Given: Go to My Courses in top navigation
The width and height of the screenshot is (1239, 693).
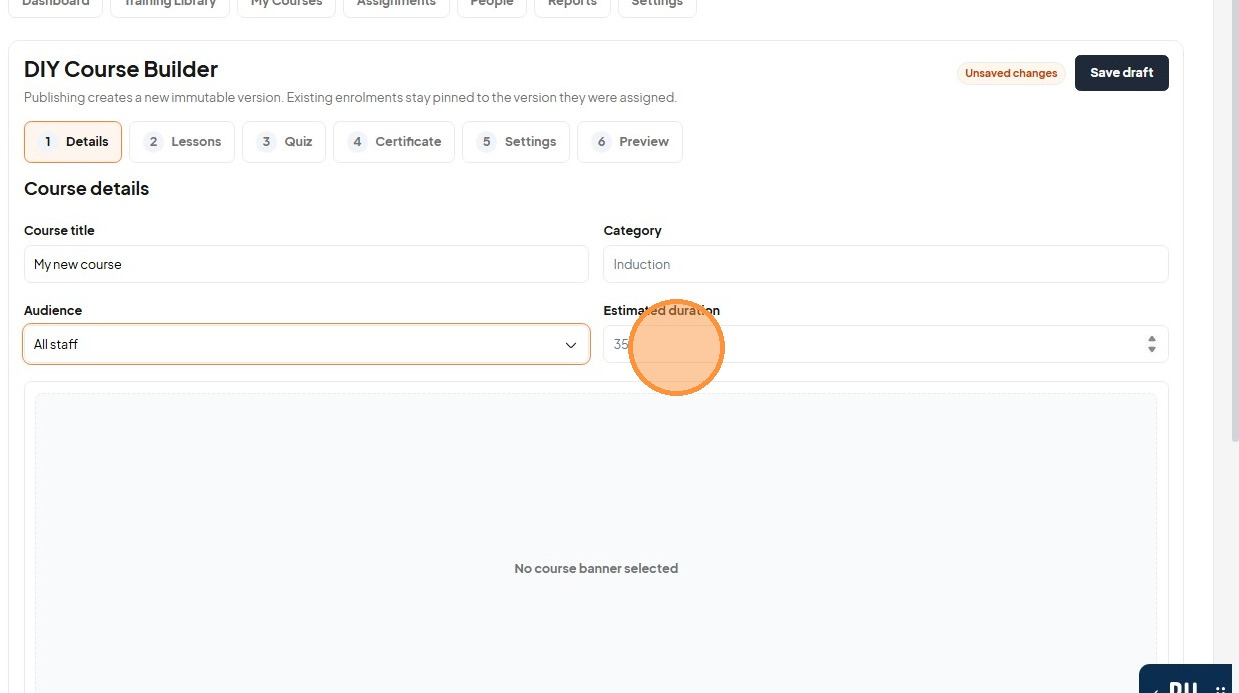Looking at the screenshot, I should pos(286,4).
